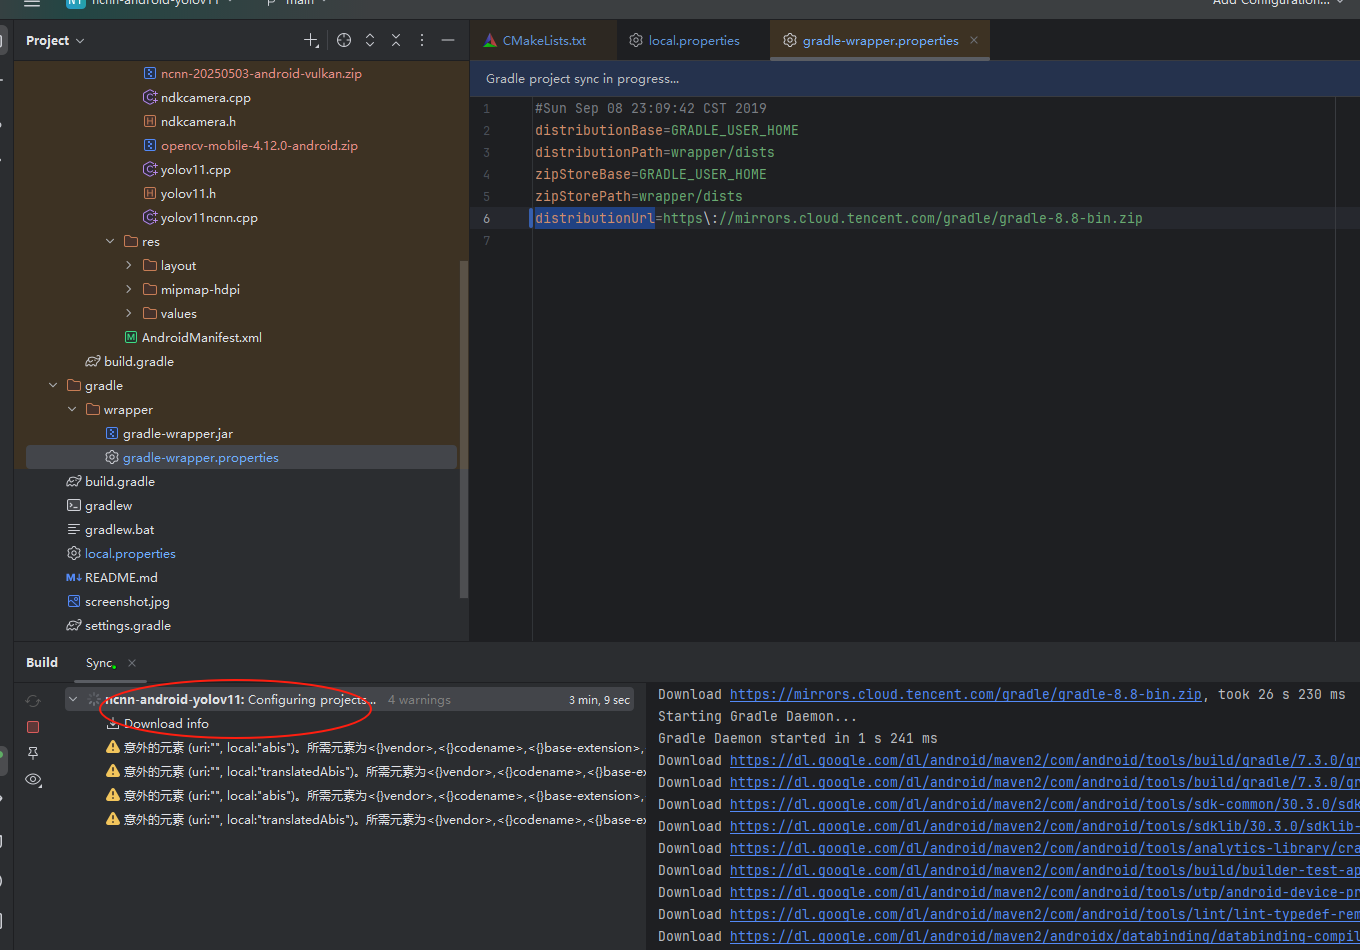Select the gradle-wrapper.properties editor tab
The height and width of the screenshot is (950, 1360).
tap(880, 41)
